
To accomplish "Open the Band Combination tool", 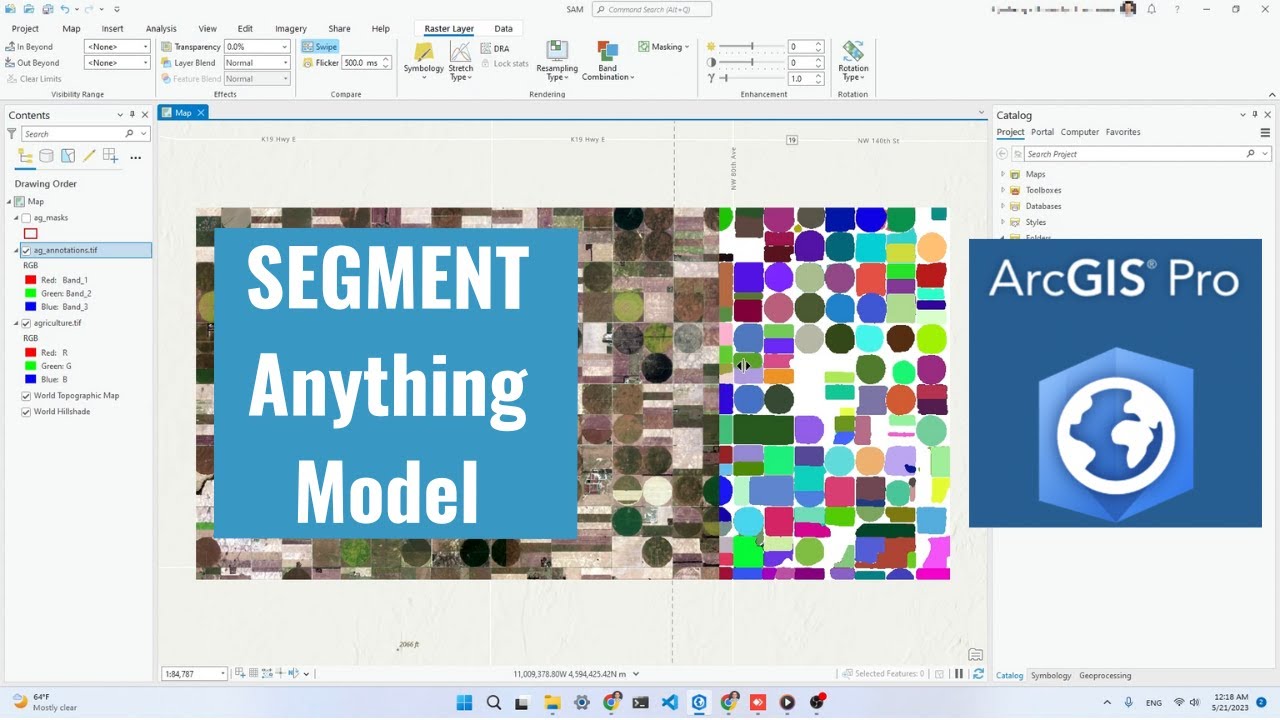I will pos(607,60).
